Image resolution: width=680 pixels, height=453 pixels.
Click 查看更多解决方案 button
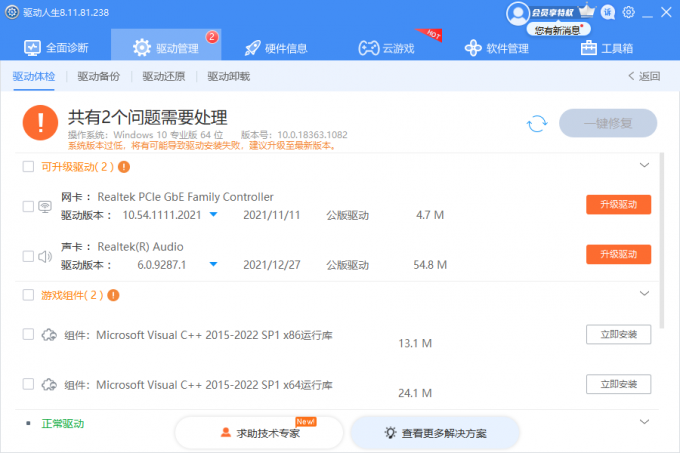click(x=435, y=433)
